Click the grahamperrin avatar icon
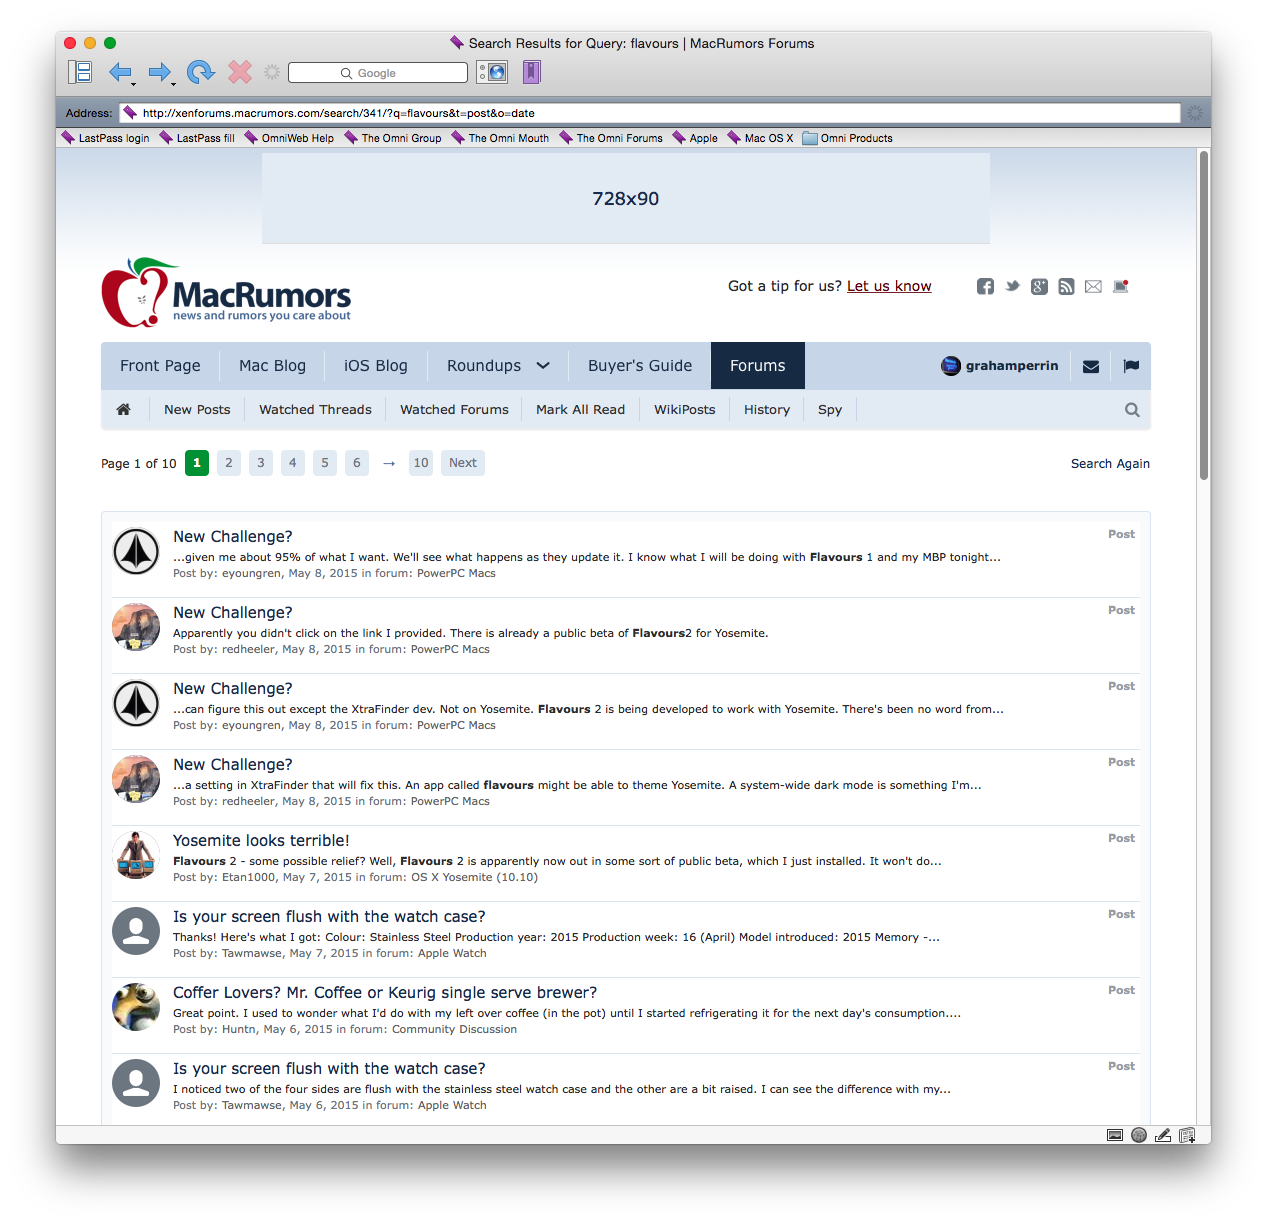 pos(951,366)
